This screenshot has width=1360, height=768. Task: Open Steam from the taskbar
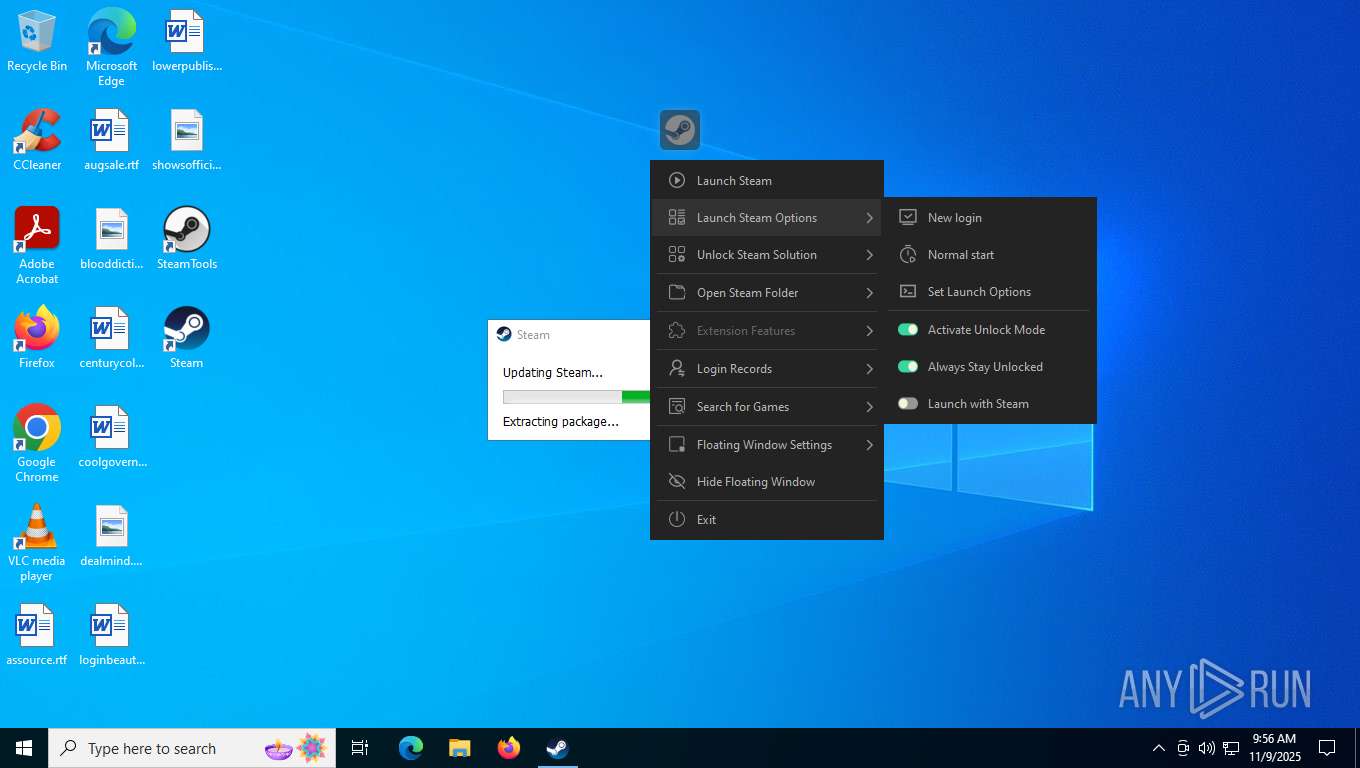(x=557, y=748)
